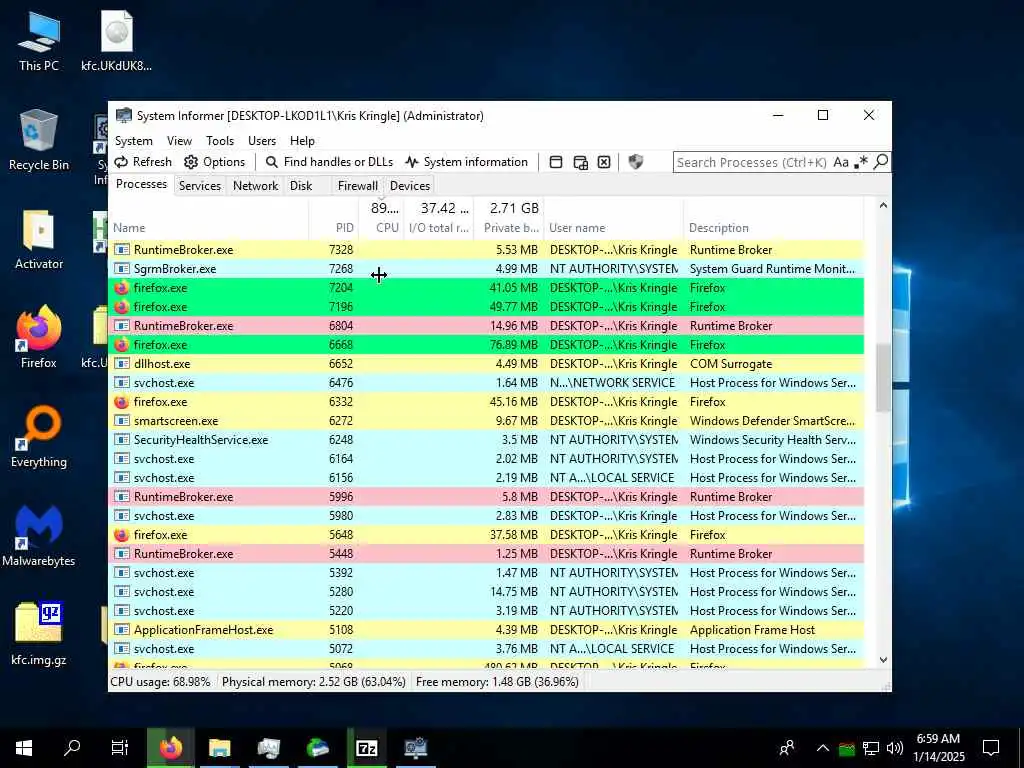Image resolution: width=1024 pixels, height=768 pixels.
Task: Open System information graph window
Action: pos(466,162)
